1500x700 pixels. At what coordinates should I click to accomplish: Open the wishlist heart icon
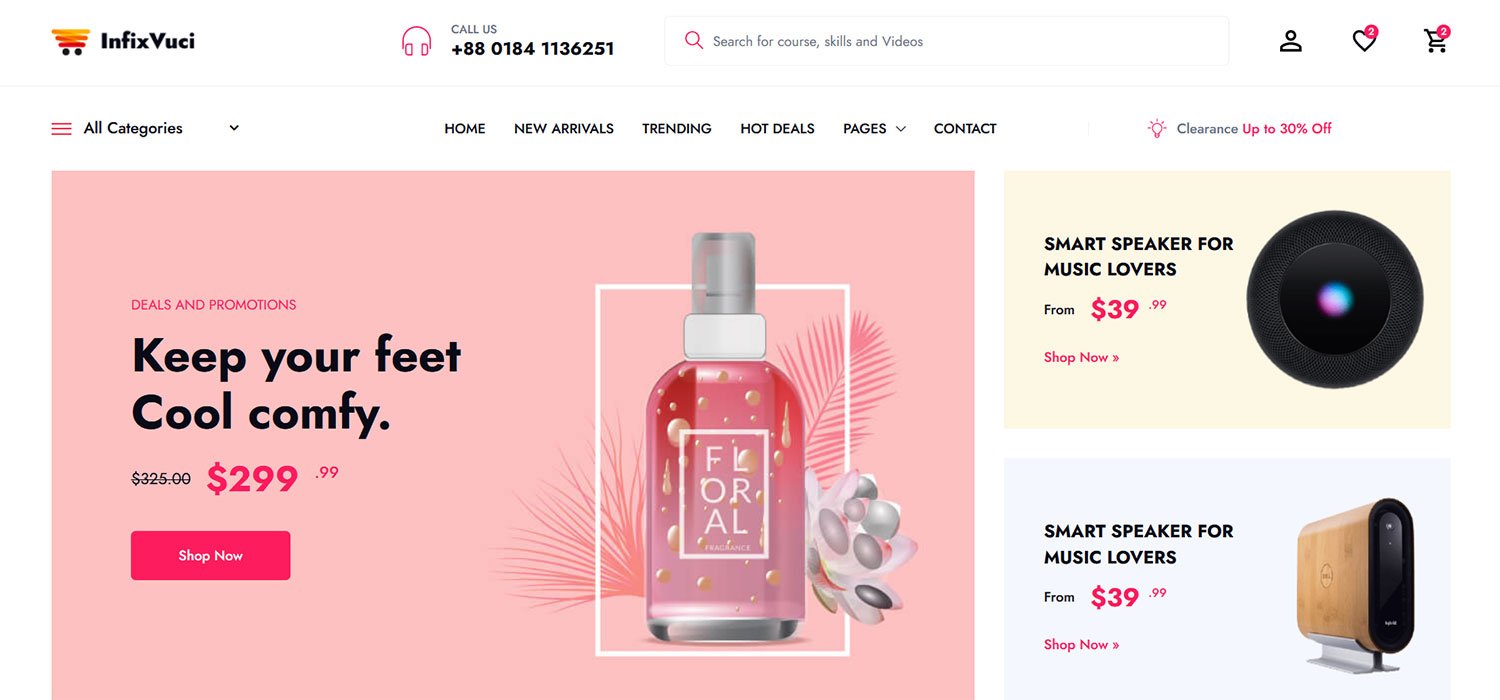(x=1364, y=41)
